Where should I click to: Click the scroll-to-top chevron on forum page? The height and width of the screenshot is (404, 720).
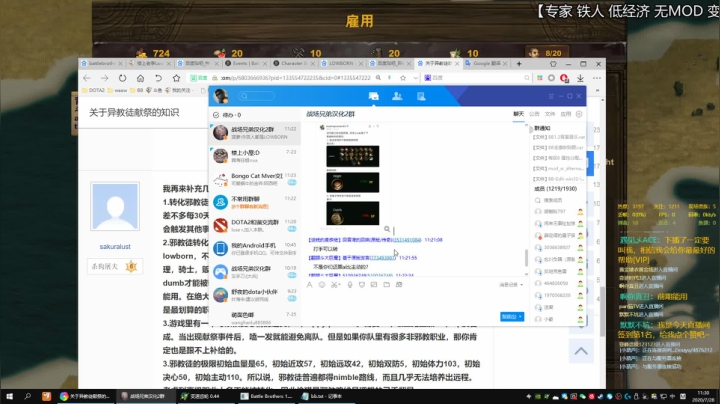tap(581, 352)
